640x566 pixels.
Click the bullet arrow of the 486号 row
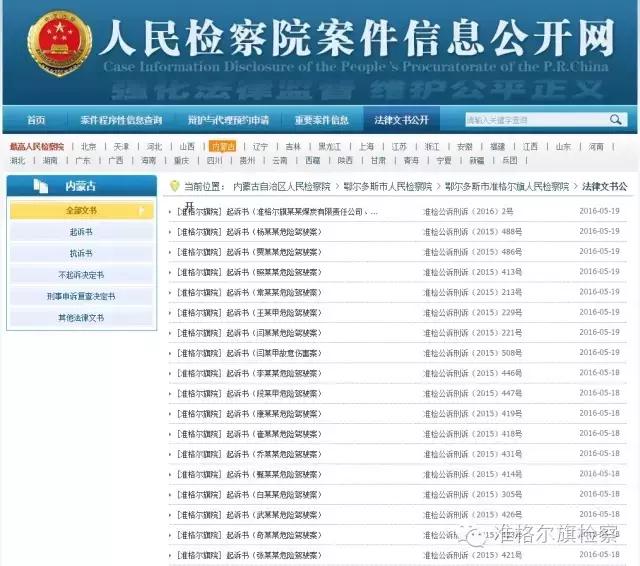tap(170, 253)
